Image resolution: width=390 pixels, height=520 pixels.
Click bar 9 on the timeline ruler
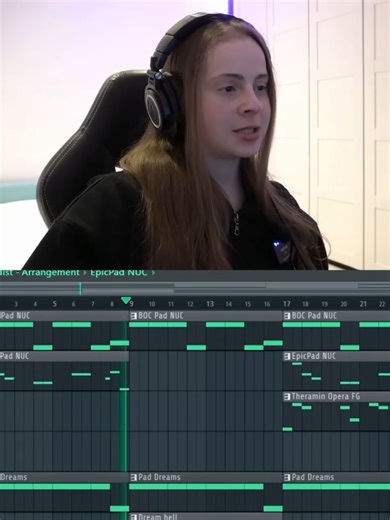[x=132, y=304]
